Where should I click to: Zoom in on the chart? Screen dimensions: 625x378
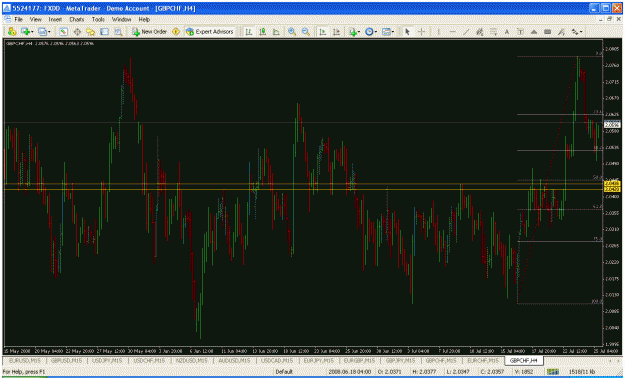pos(292,32)
